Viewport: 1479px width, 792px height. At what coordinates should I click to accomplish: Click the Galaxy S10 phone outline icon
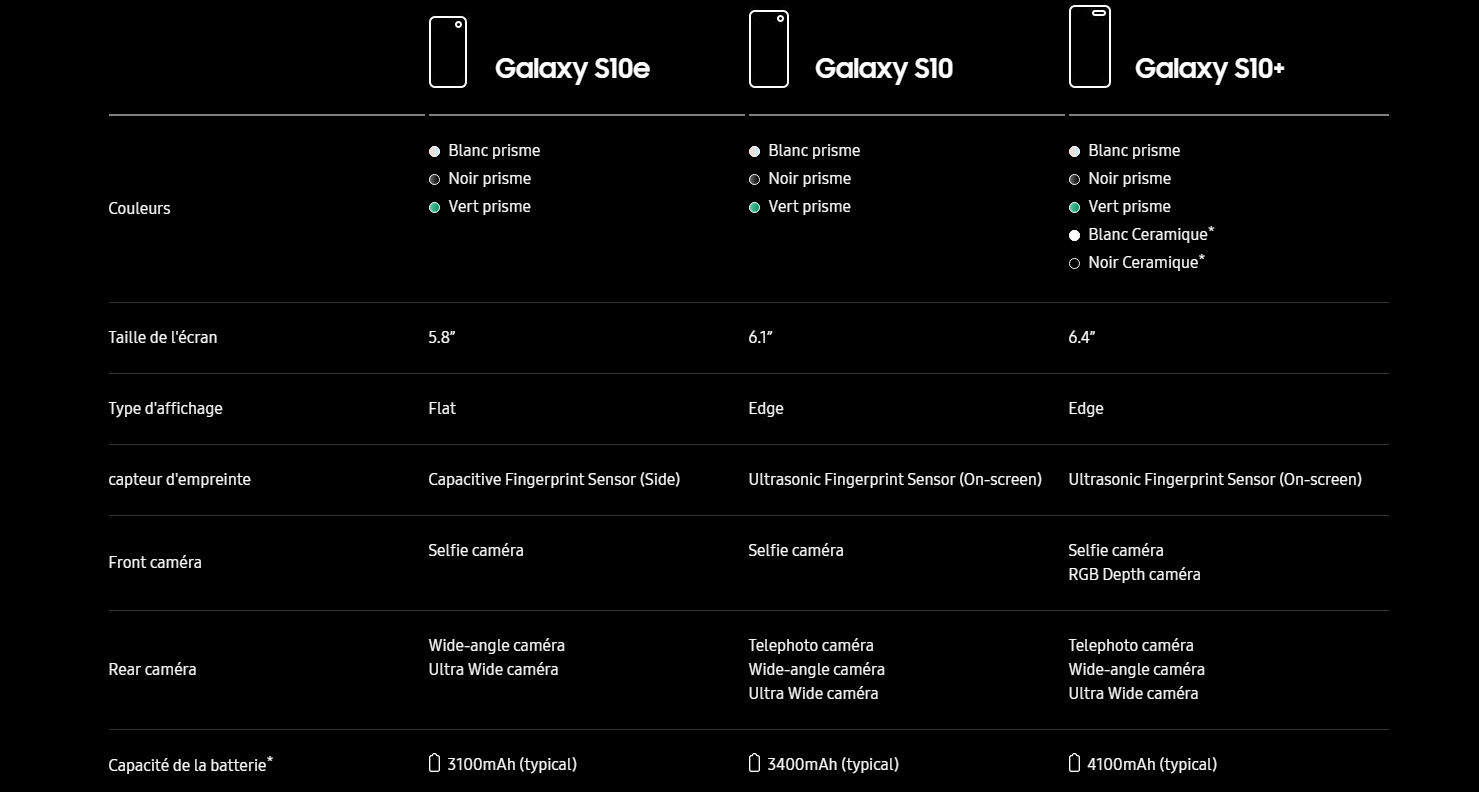point(769,49)
